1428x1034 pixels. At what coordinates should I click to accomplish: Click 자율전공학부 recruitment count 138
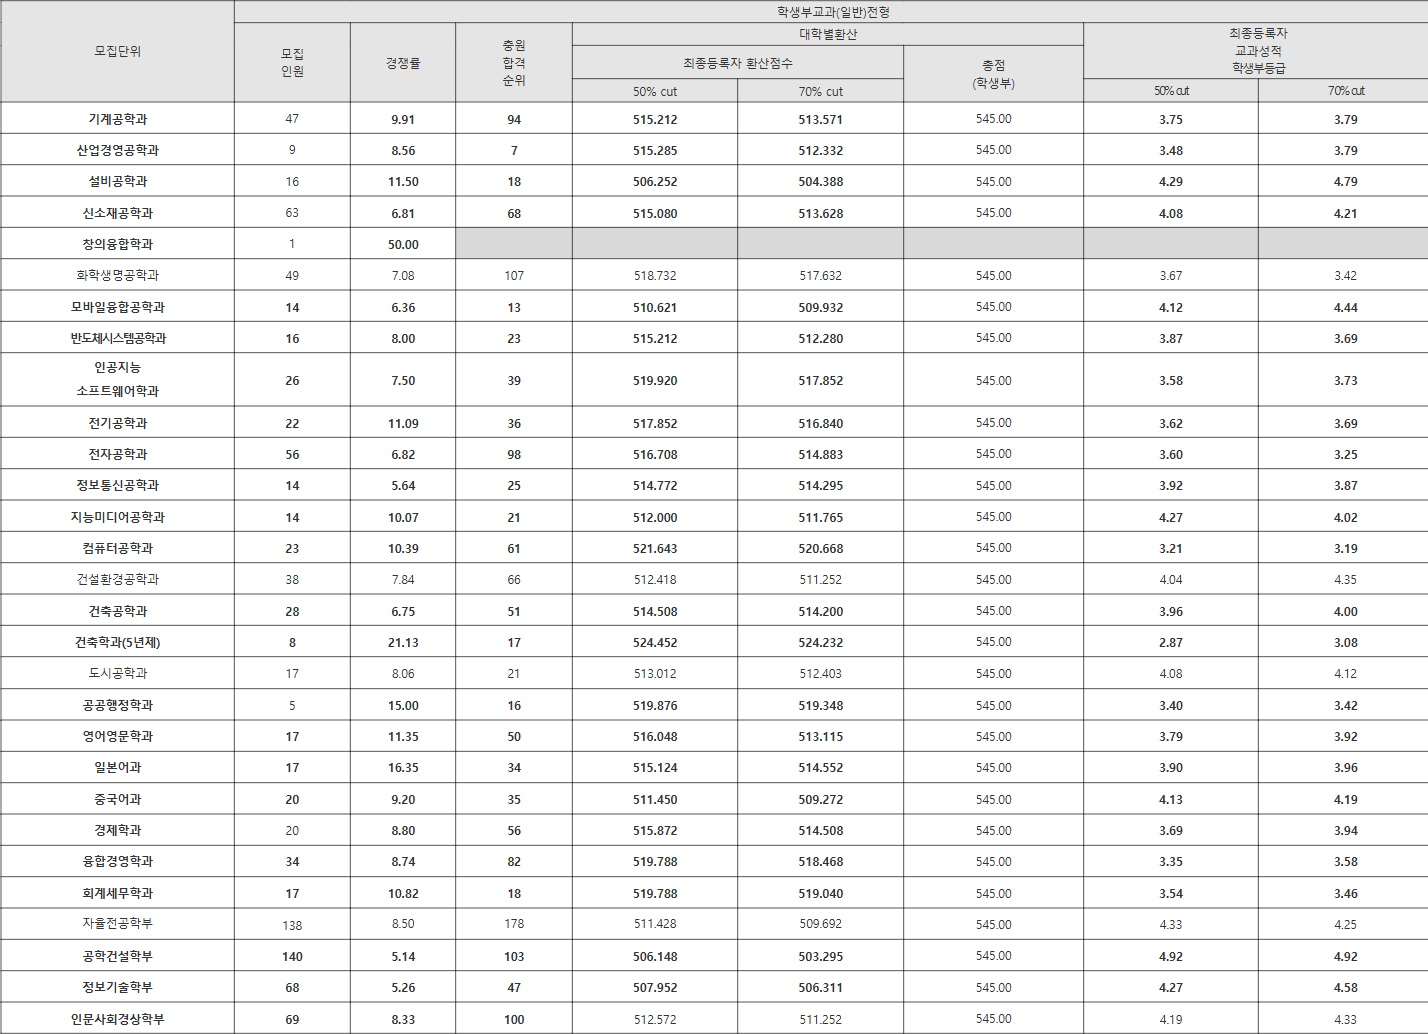click(292, 926)
